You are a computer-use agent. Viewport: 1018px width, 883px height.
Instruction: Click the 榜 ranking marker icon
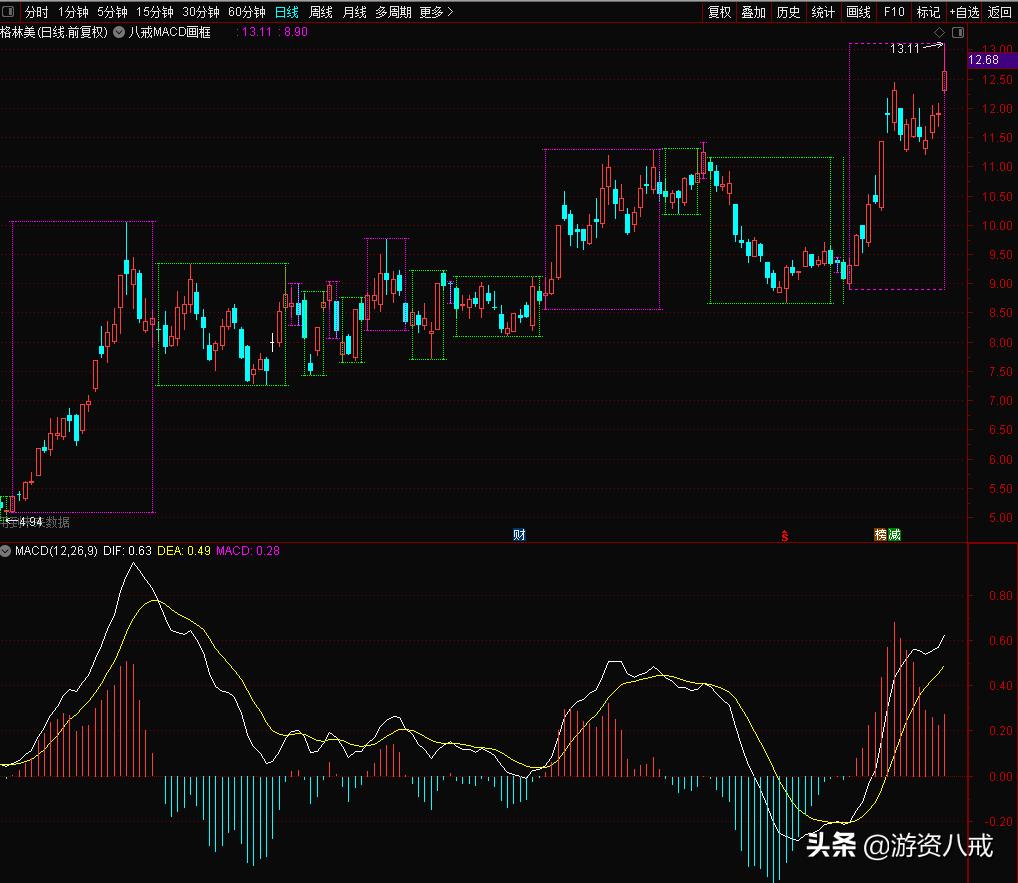click(x=880, y=535)
